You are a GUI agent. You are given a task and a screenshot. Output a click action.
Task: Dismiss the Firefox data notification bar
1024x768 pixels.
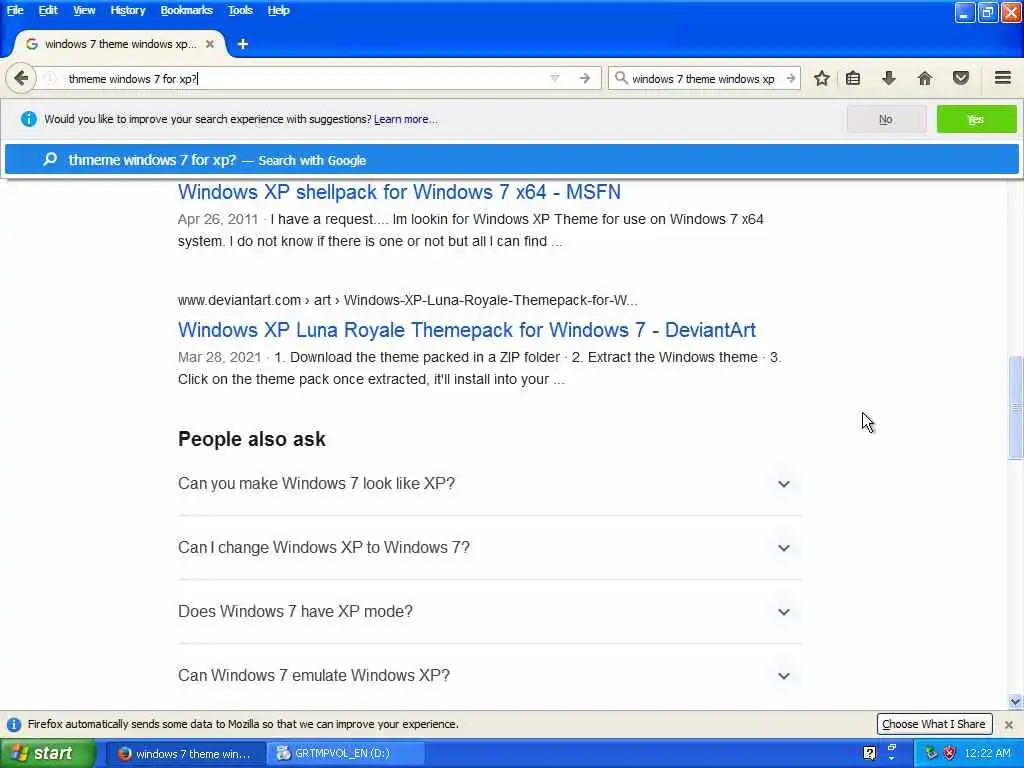pyautogui.click(x=1008, y=724)
